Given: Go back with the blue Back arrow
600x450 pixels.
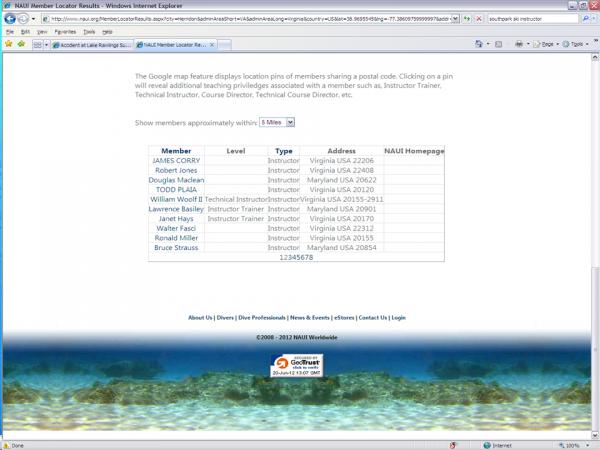Looking at the screenshot, I should pyautogui.click(x=10, y=18).
